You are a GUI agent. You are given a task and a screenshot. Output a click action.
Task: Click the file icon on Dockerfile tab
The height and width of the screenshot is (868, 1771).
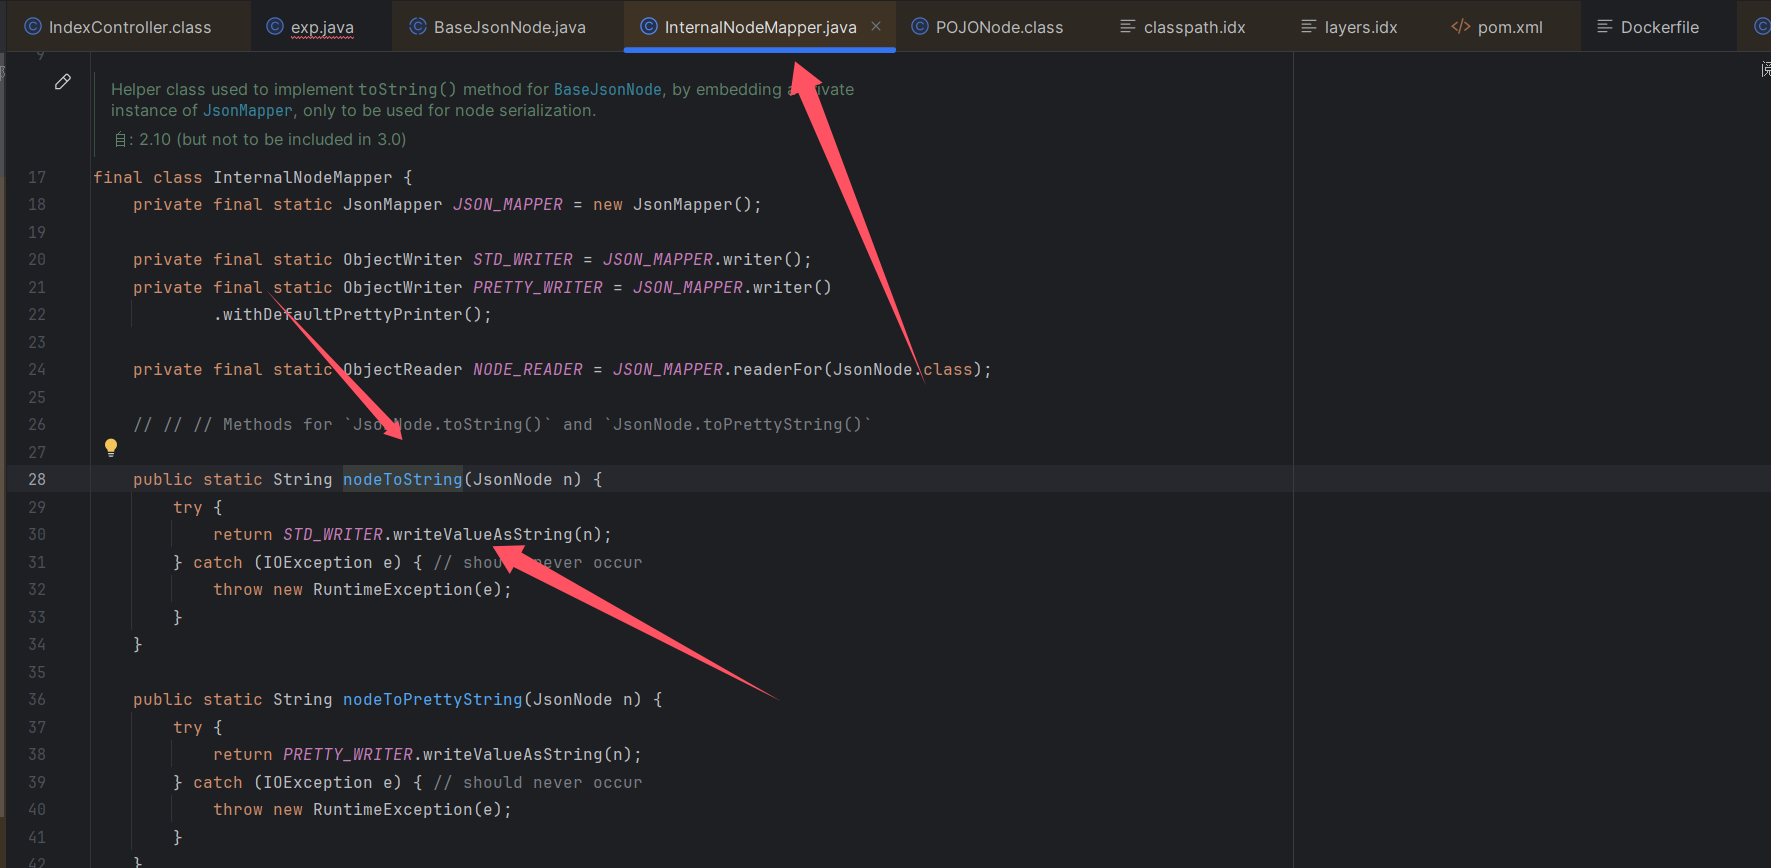[x=1605, y=27]
